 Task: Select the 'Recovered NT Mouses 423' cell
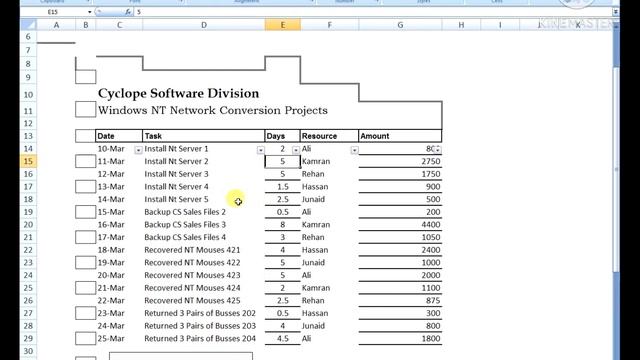[x=204, y=275]
